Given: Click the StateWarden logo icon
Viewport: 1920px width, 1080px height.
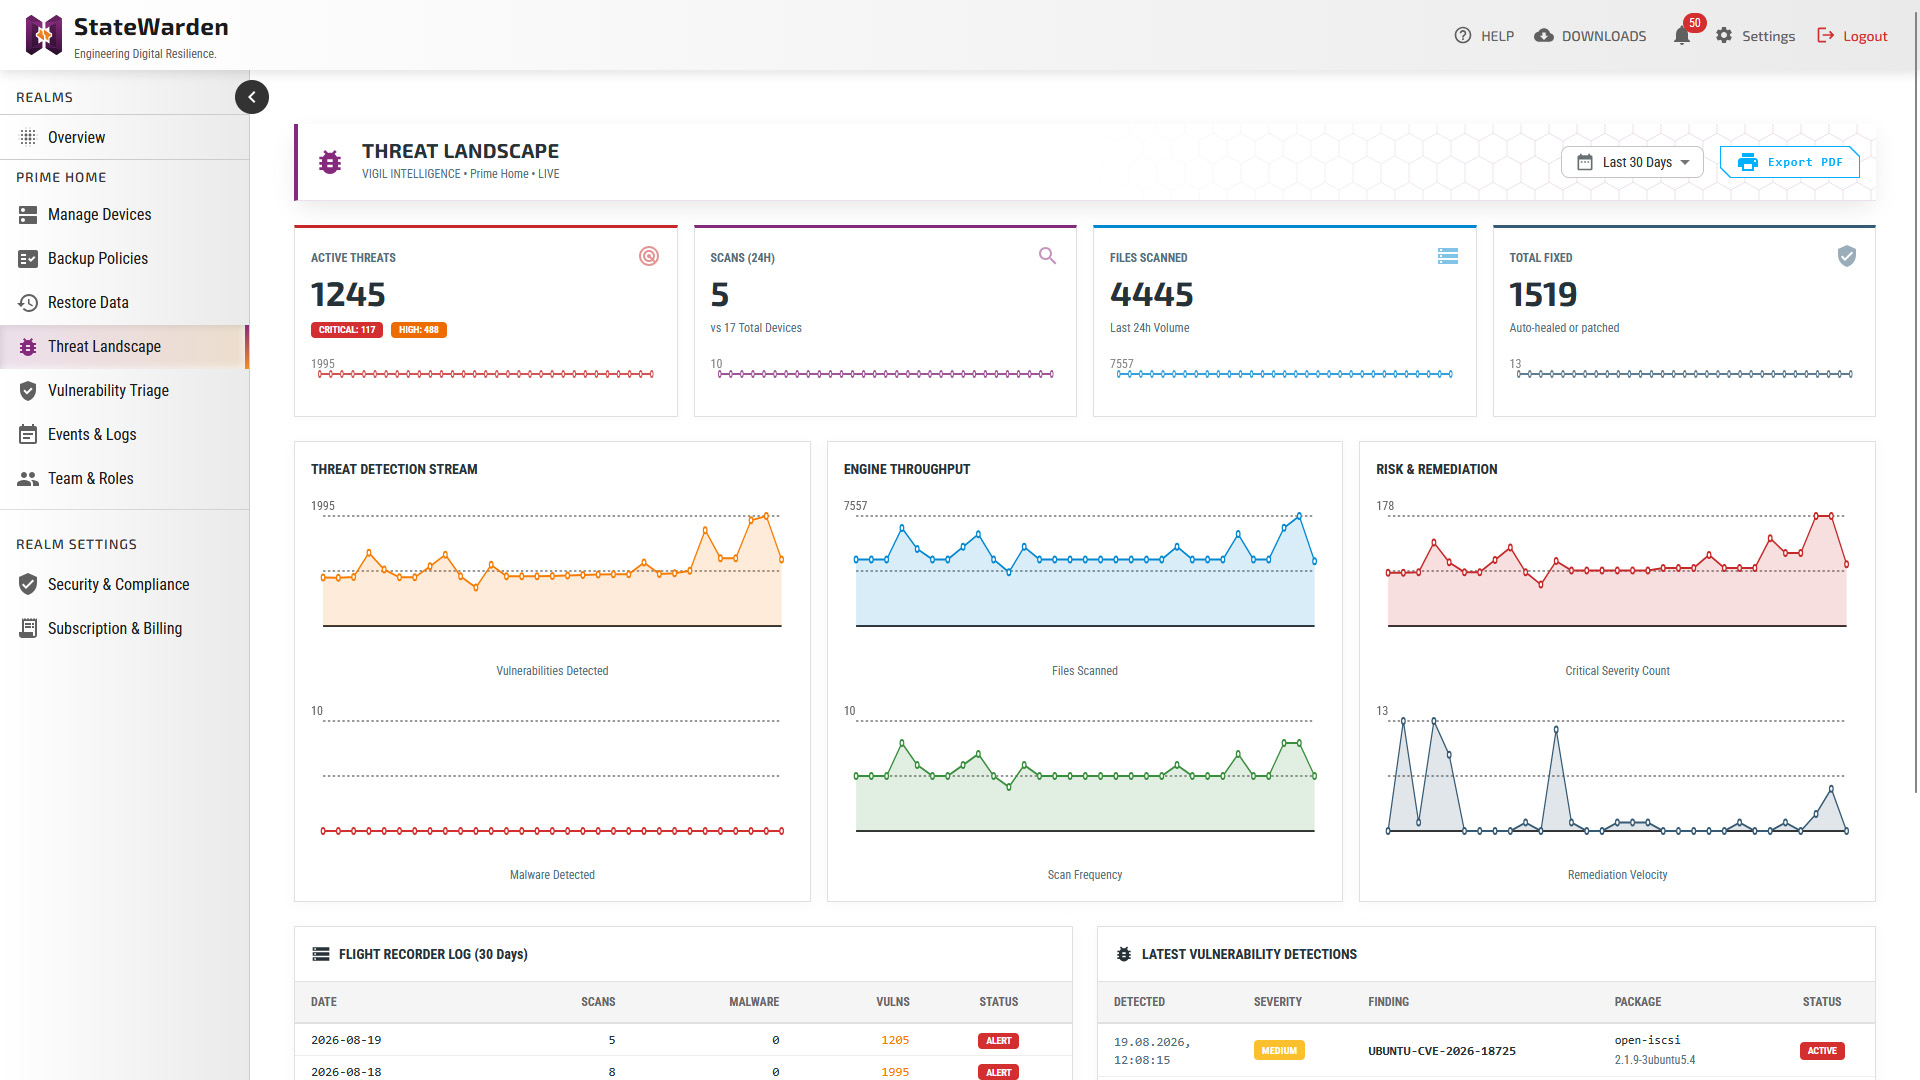Looking at the screenshot, I should click(44, 35).
